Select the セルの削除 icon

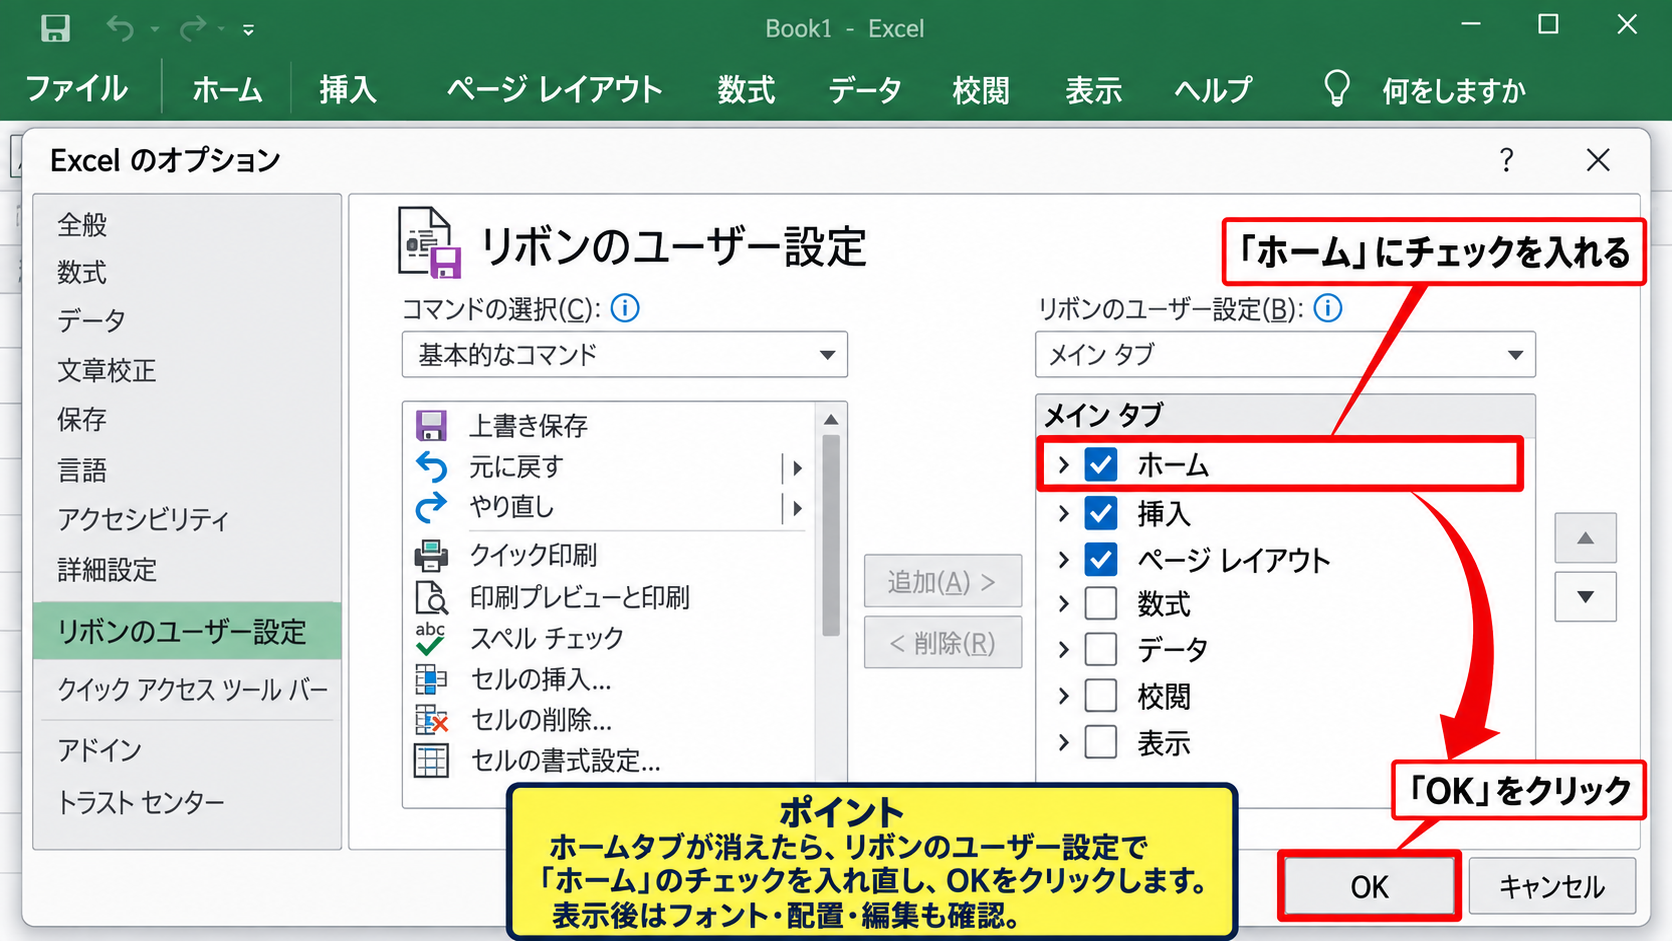coord(431,720)
